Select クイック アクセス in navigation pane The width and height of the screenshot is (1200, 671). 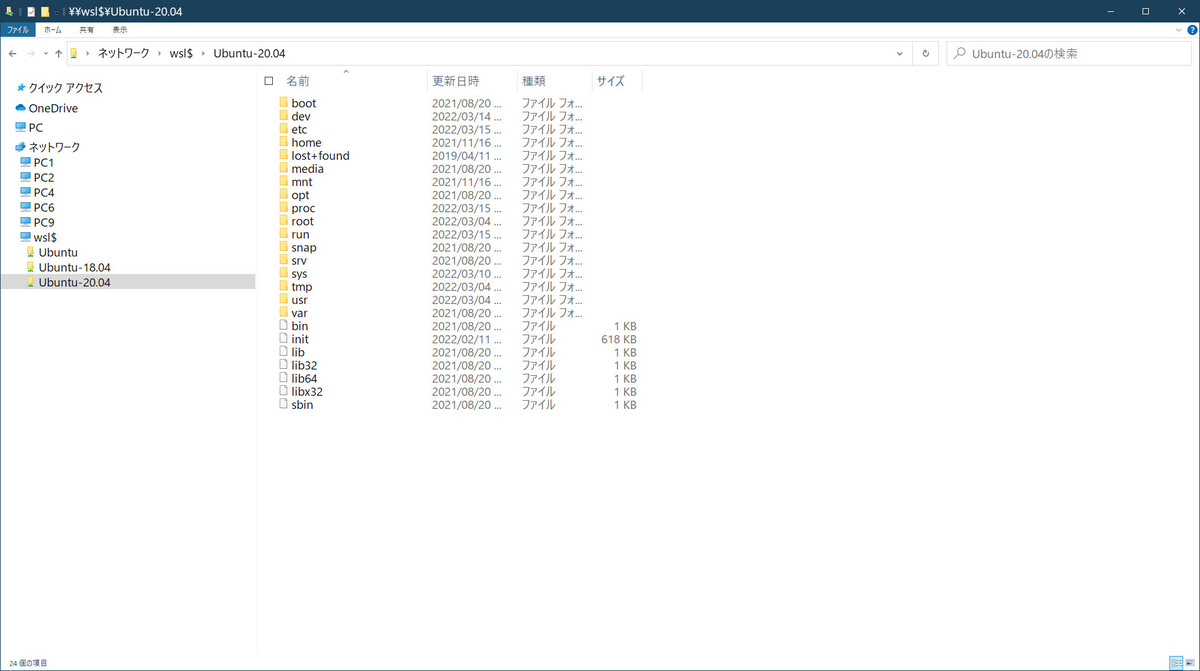pyautogui.click(x=59, y=88)
